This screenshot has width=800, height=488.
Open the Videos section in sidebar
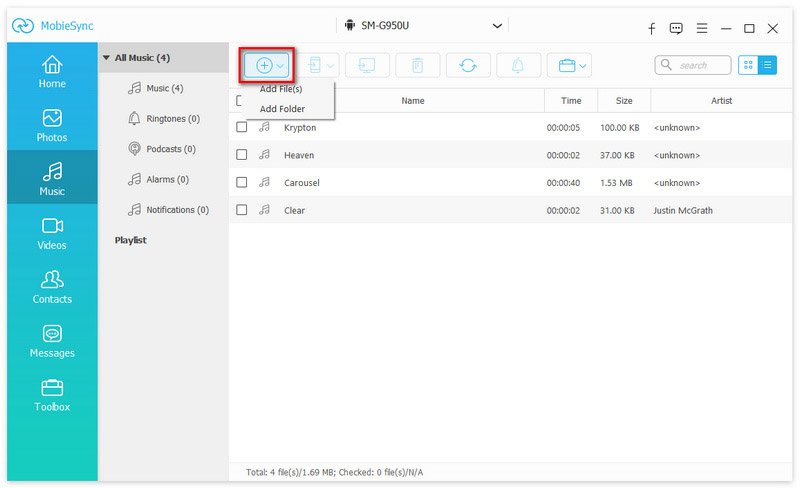coord(52,234)
